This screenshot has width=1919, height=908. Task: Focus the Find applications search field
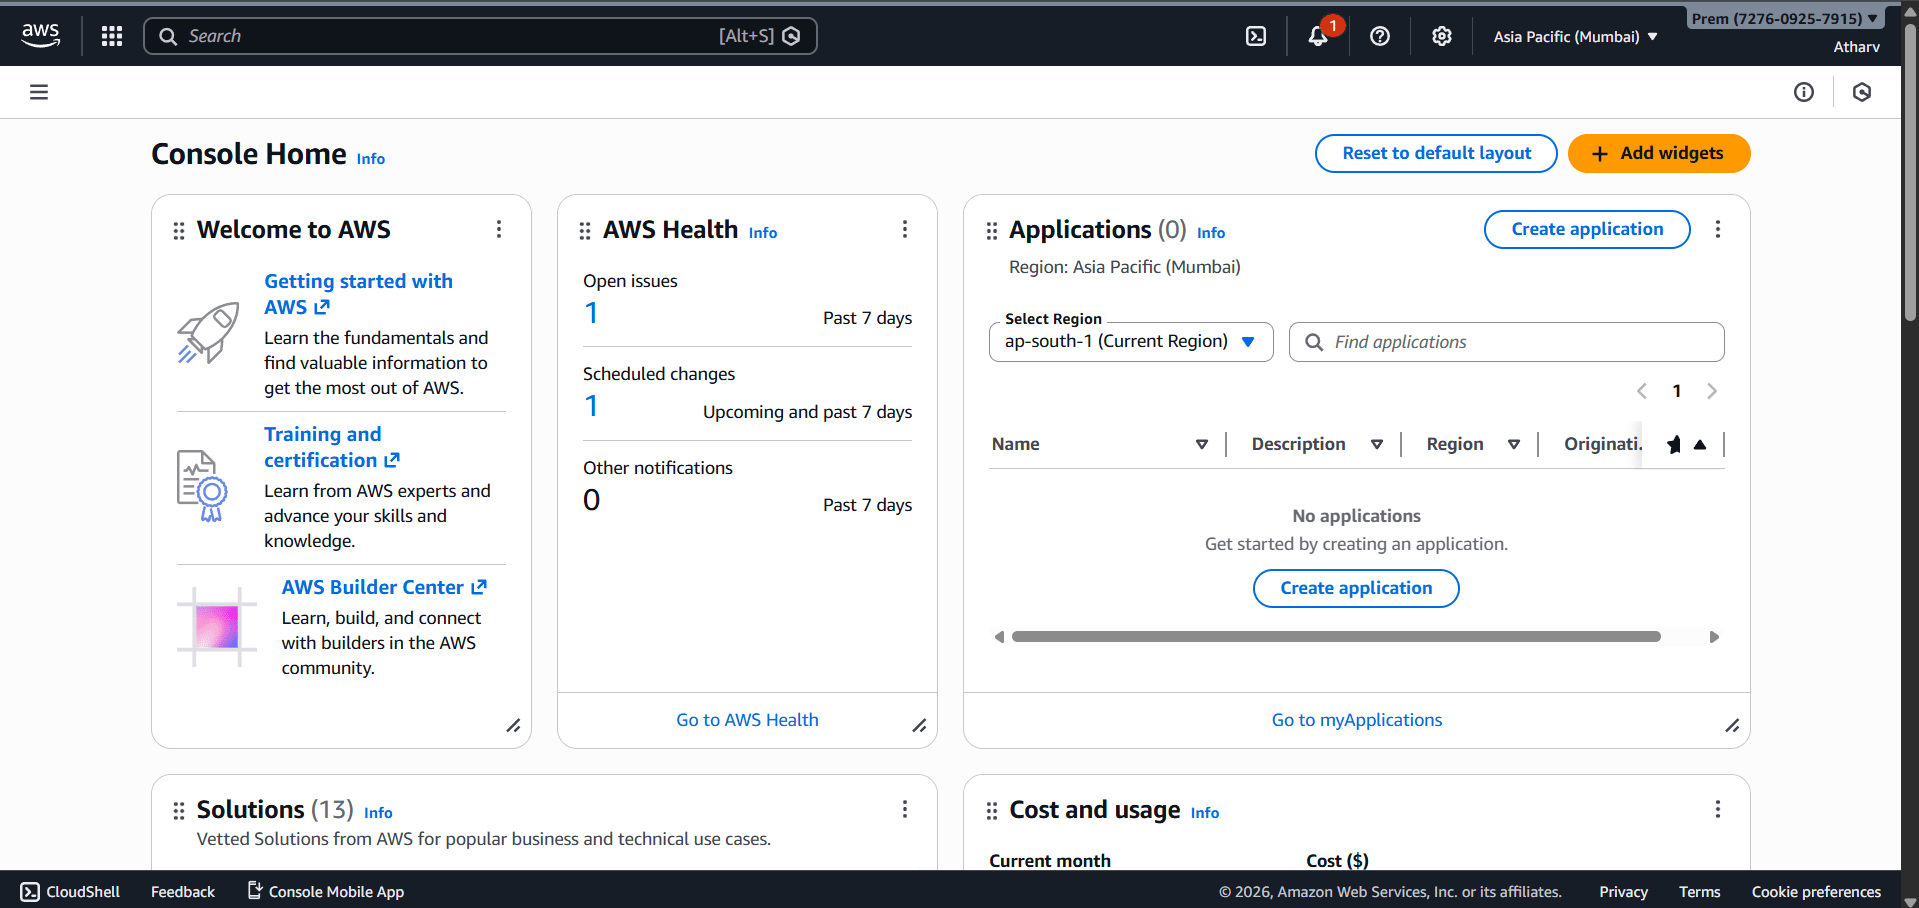click(x=1506, y=342)
